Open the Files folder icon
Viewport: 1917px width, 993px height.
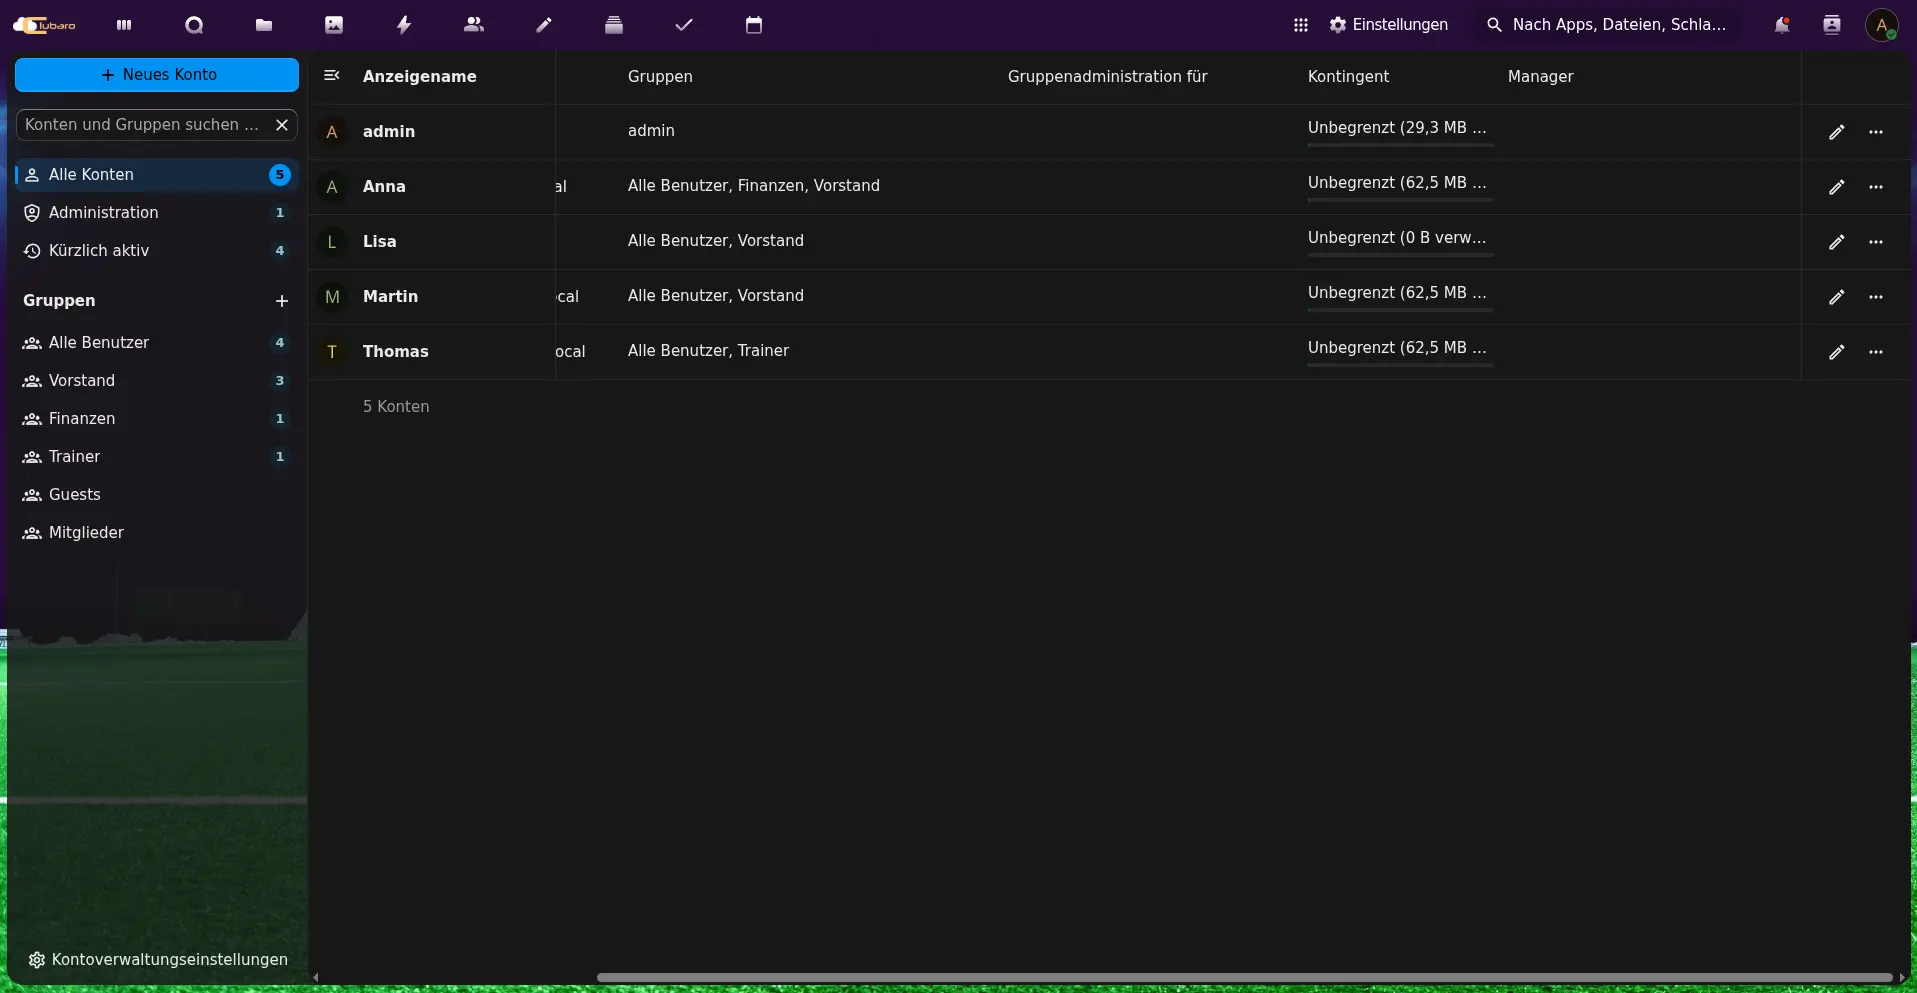[x=264, y=25]
